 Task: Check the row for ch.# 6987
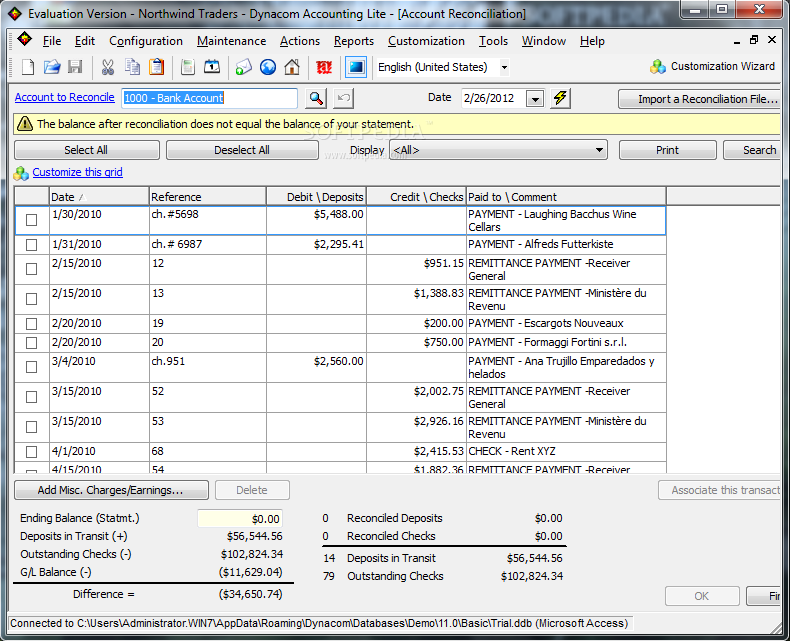31,244
